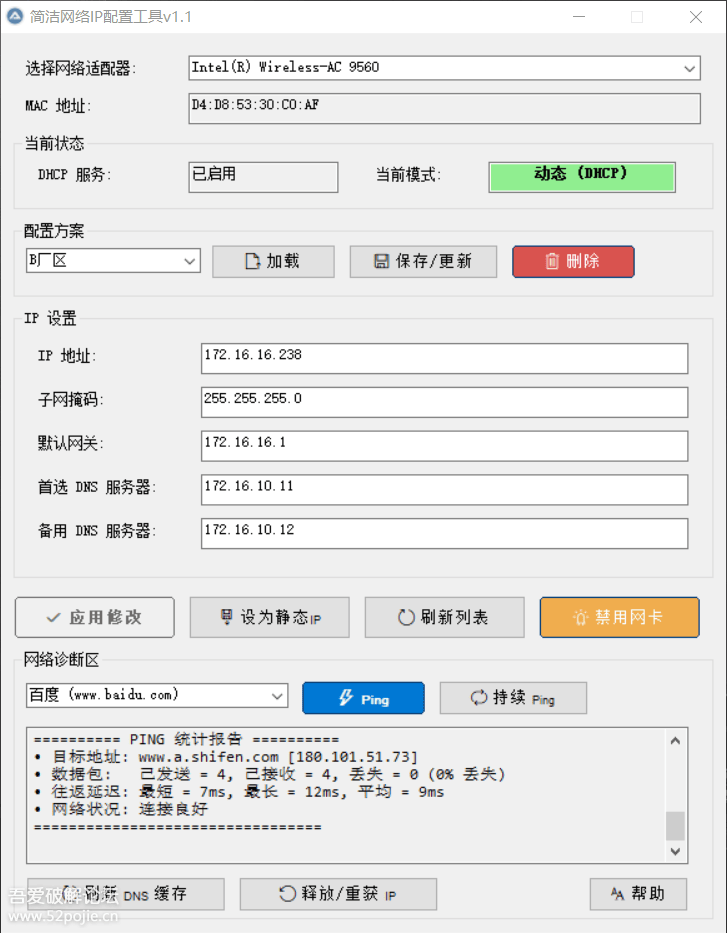Click the alternate DNS field 172.16.10.12

444,533
